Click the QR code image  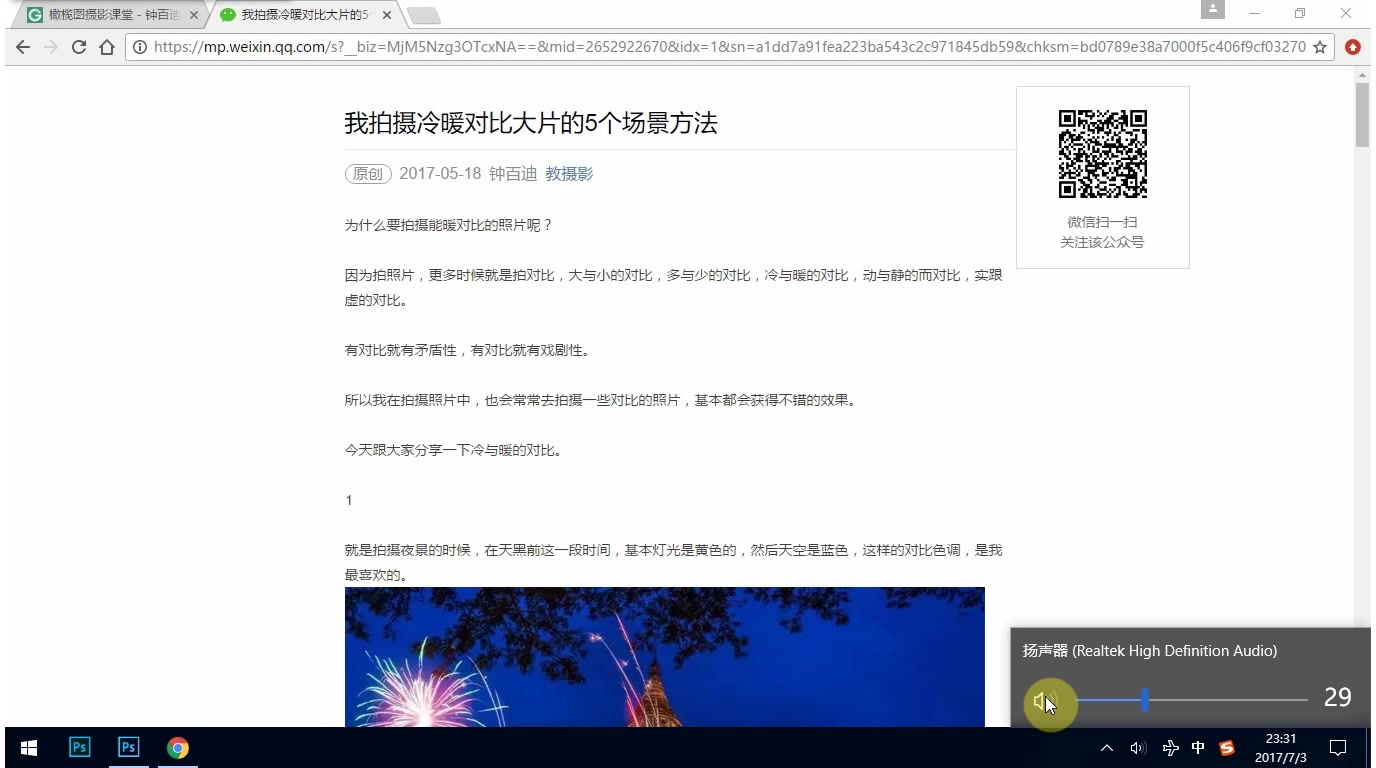point(1103,154)
